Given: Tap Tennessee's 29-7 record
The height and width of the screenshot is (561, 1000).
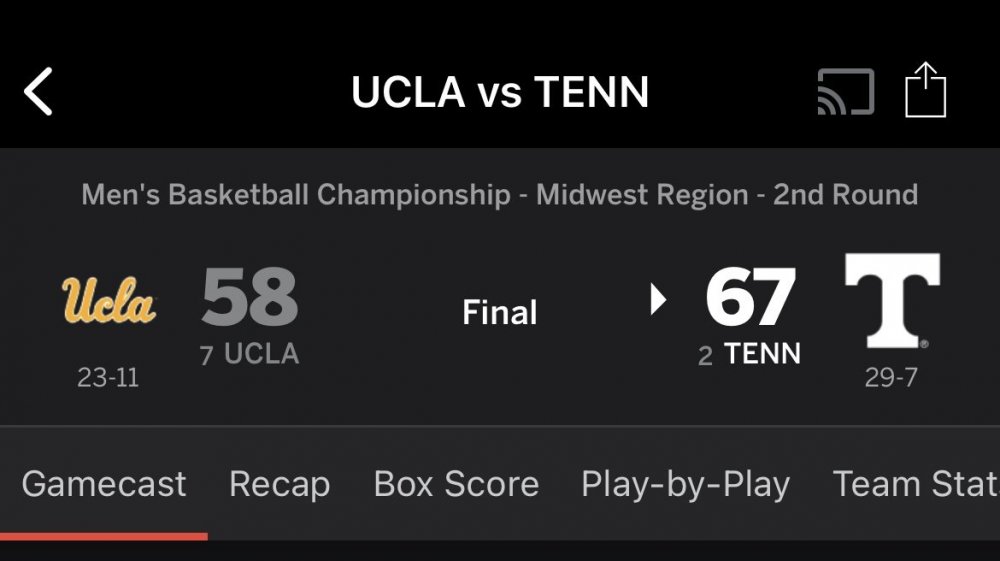Looking at the screenshot, I should pyautogui.click(x=891, y=378).
